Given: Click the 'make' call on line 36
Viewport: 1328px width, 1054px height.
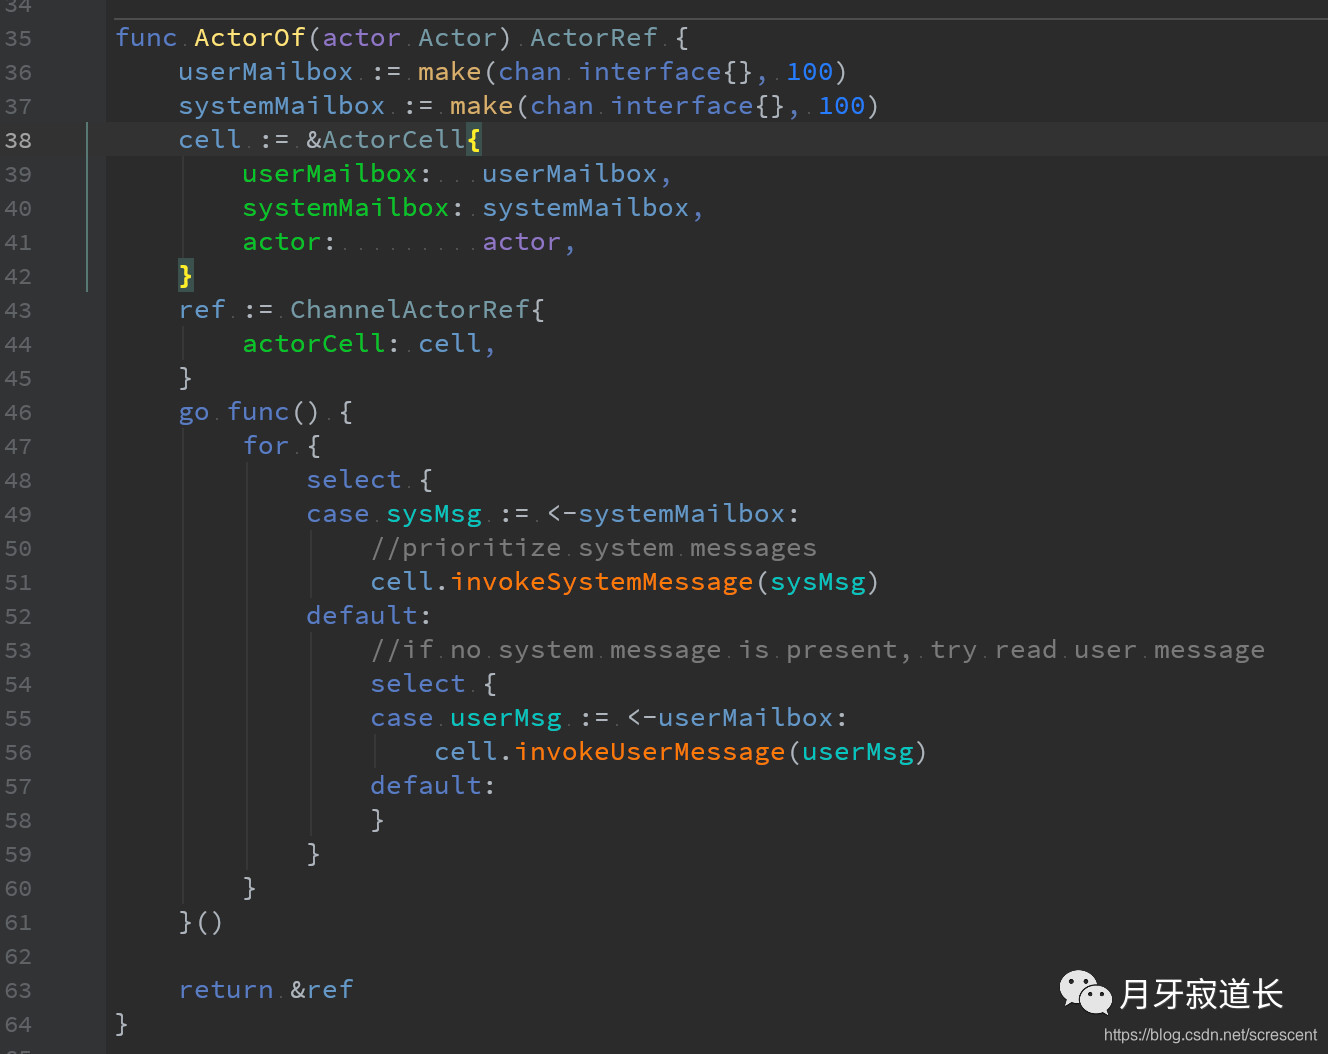Looking at the screenshot, I should [x=450, y=72].
